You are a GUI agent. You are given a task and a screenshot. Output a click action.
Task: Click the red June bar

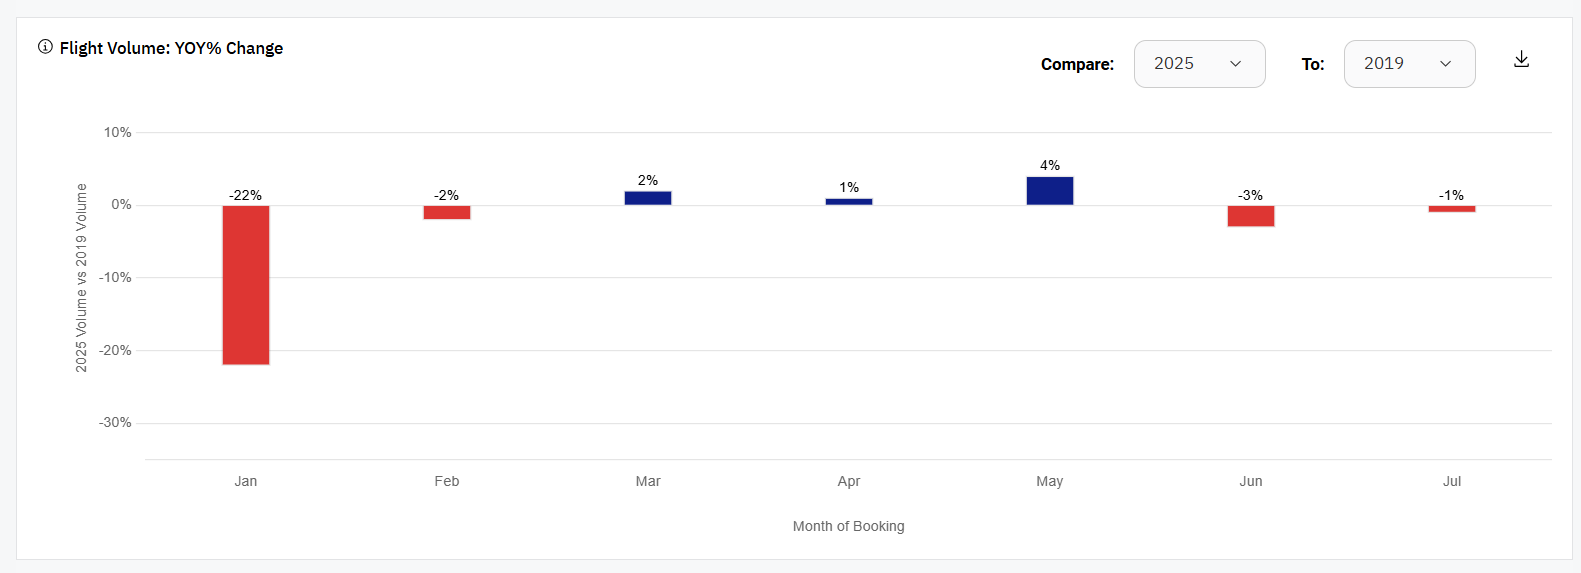(x=1251, y=216)
